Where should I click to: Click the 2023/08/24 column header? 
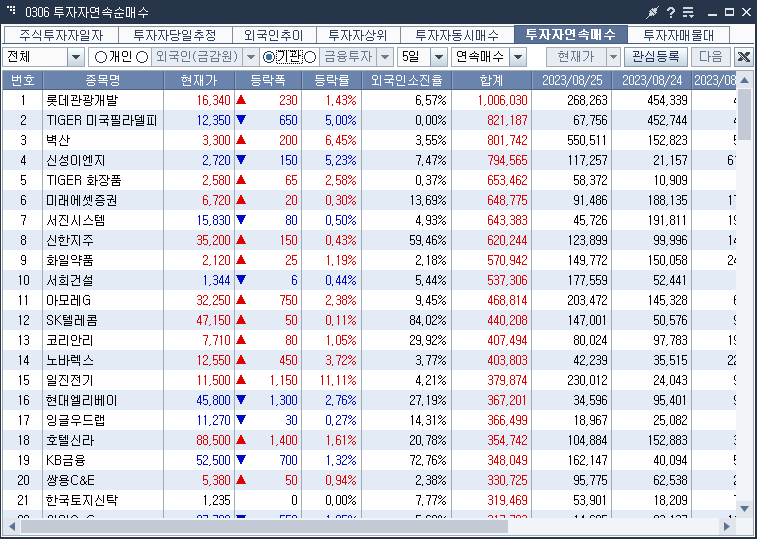[x=652, y=80]
